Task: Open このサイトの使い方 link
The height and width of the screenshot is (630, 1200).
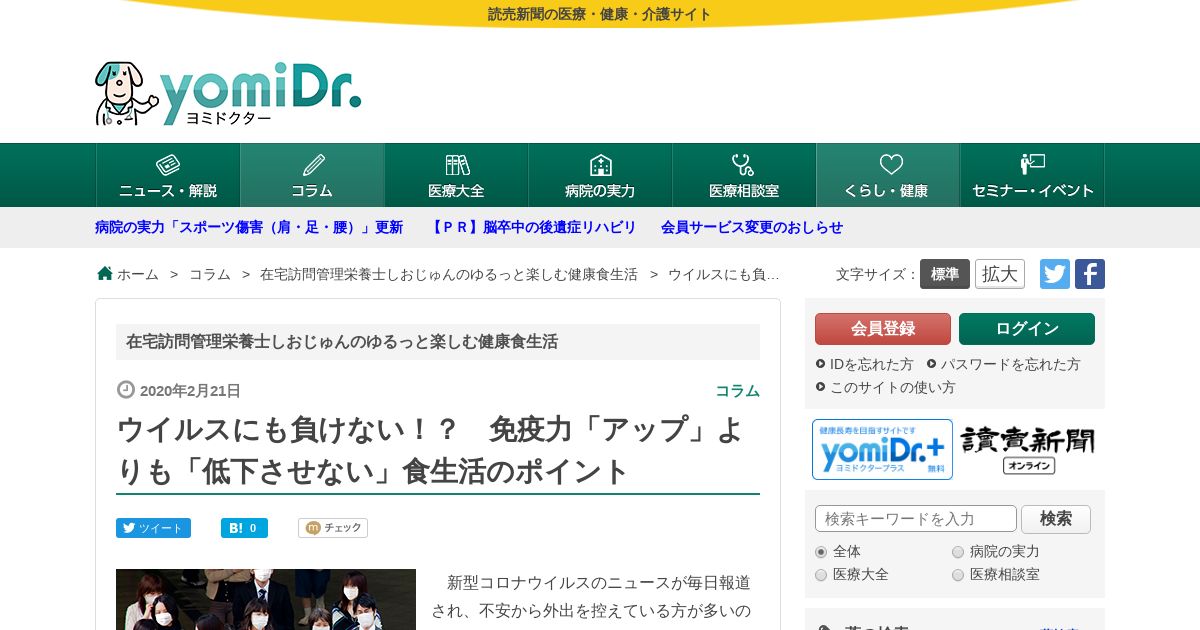Action: tap(885, 387)
